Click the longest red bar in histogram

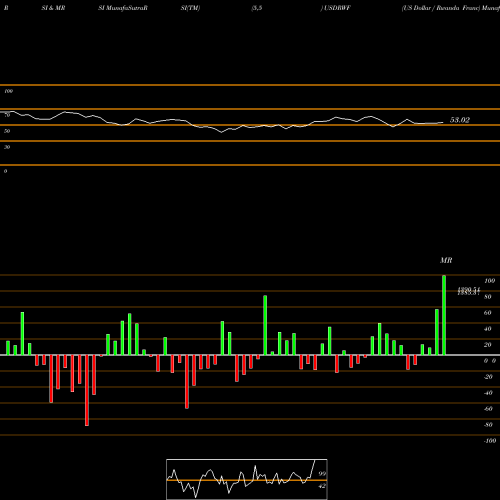pyautogui.click(x=87, y=390)
